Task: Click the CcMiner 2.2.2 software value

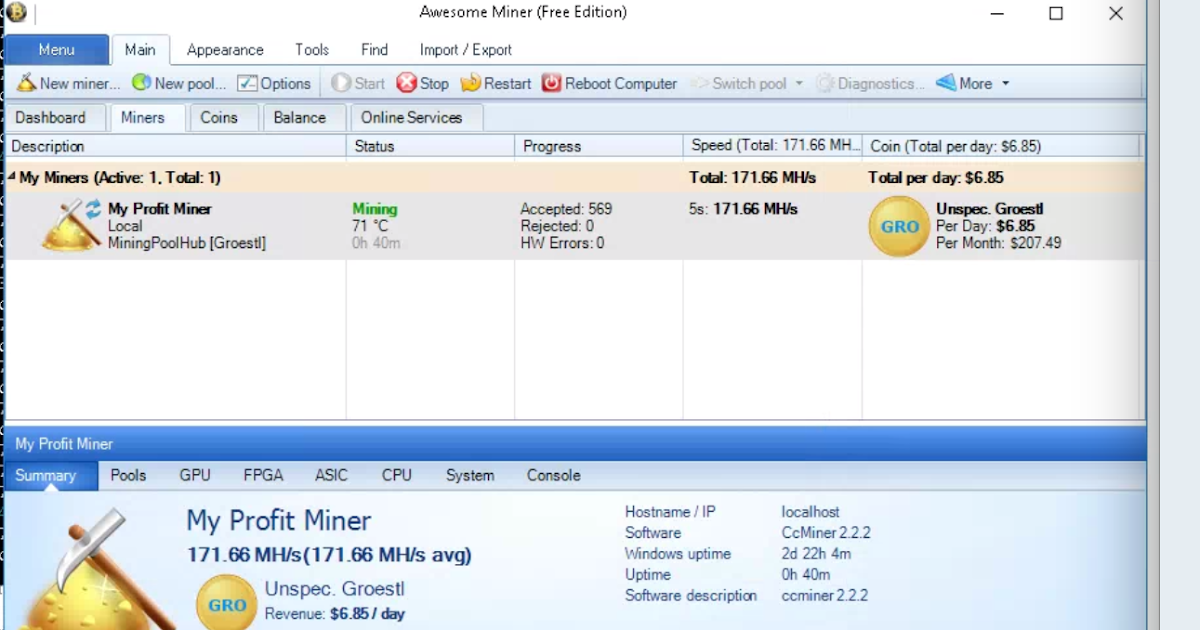Action: [x=826, y=533]
